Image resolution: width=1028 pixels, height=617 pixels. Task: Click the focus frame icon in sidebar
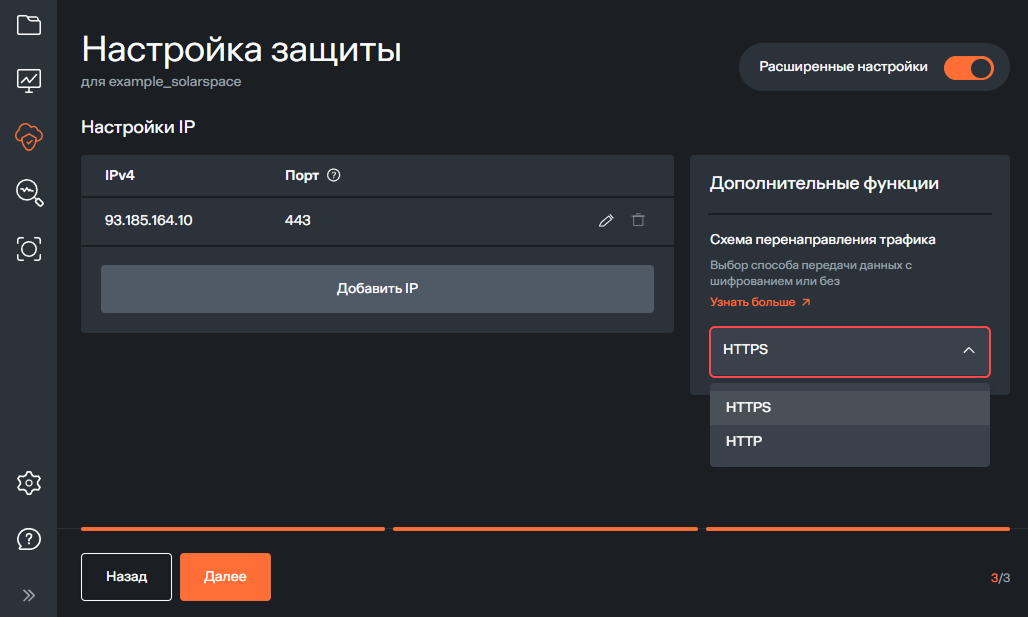pos(29,250)
